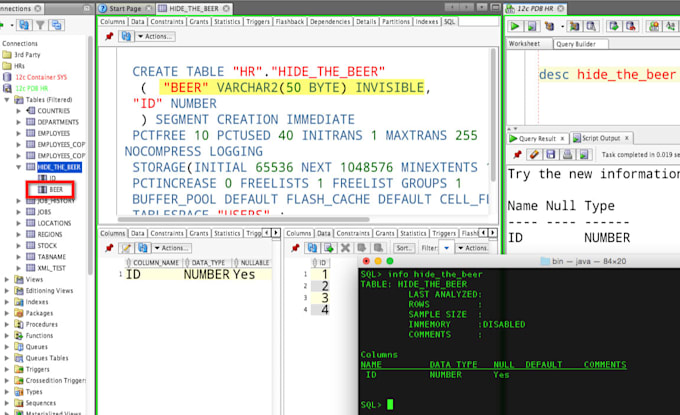Click the Rollback icon in worksheet toolbar

pyautogui.click(x=631, y=26)
